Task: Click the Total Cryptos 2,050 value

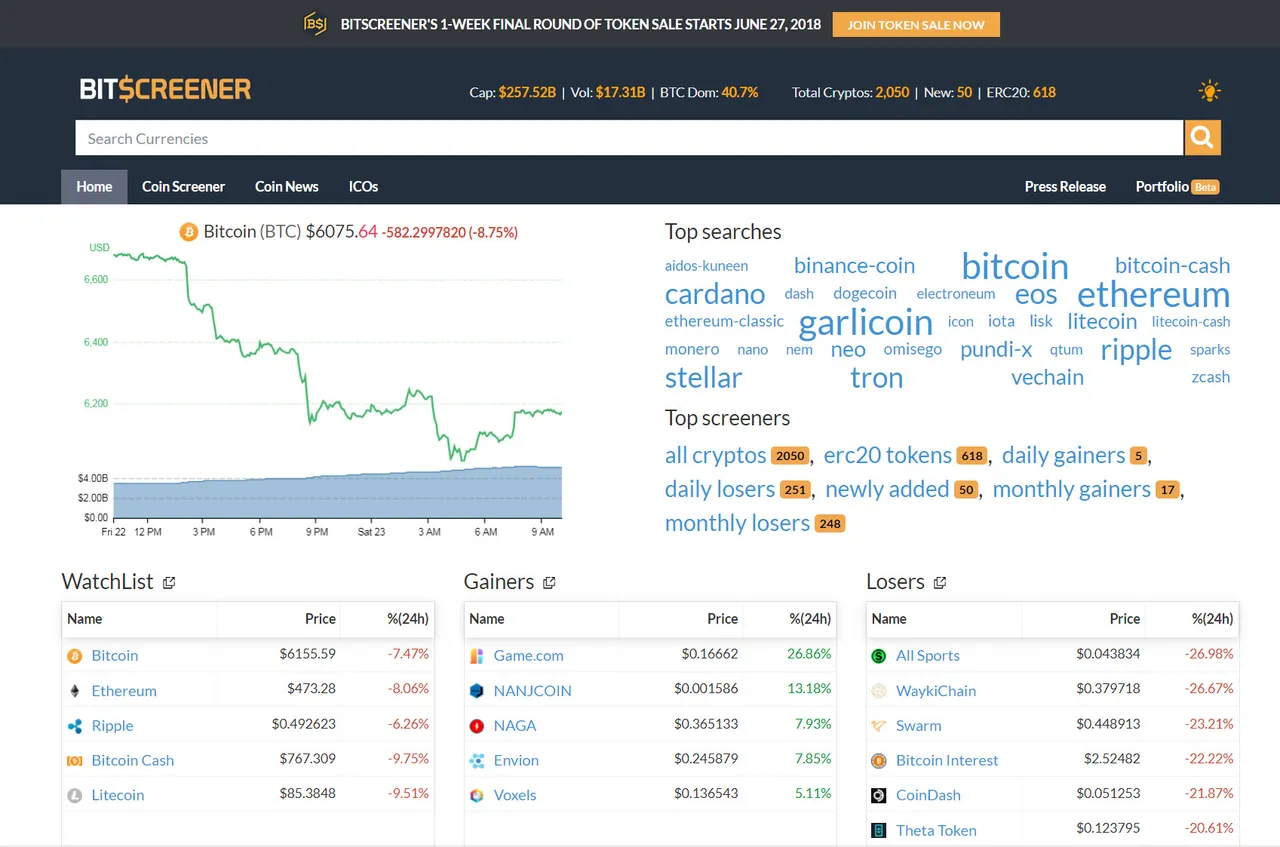Action: coord(892,92)
